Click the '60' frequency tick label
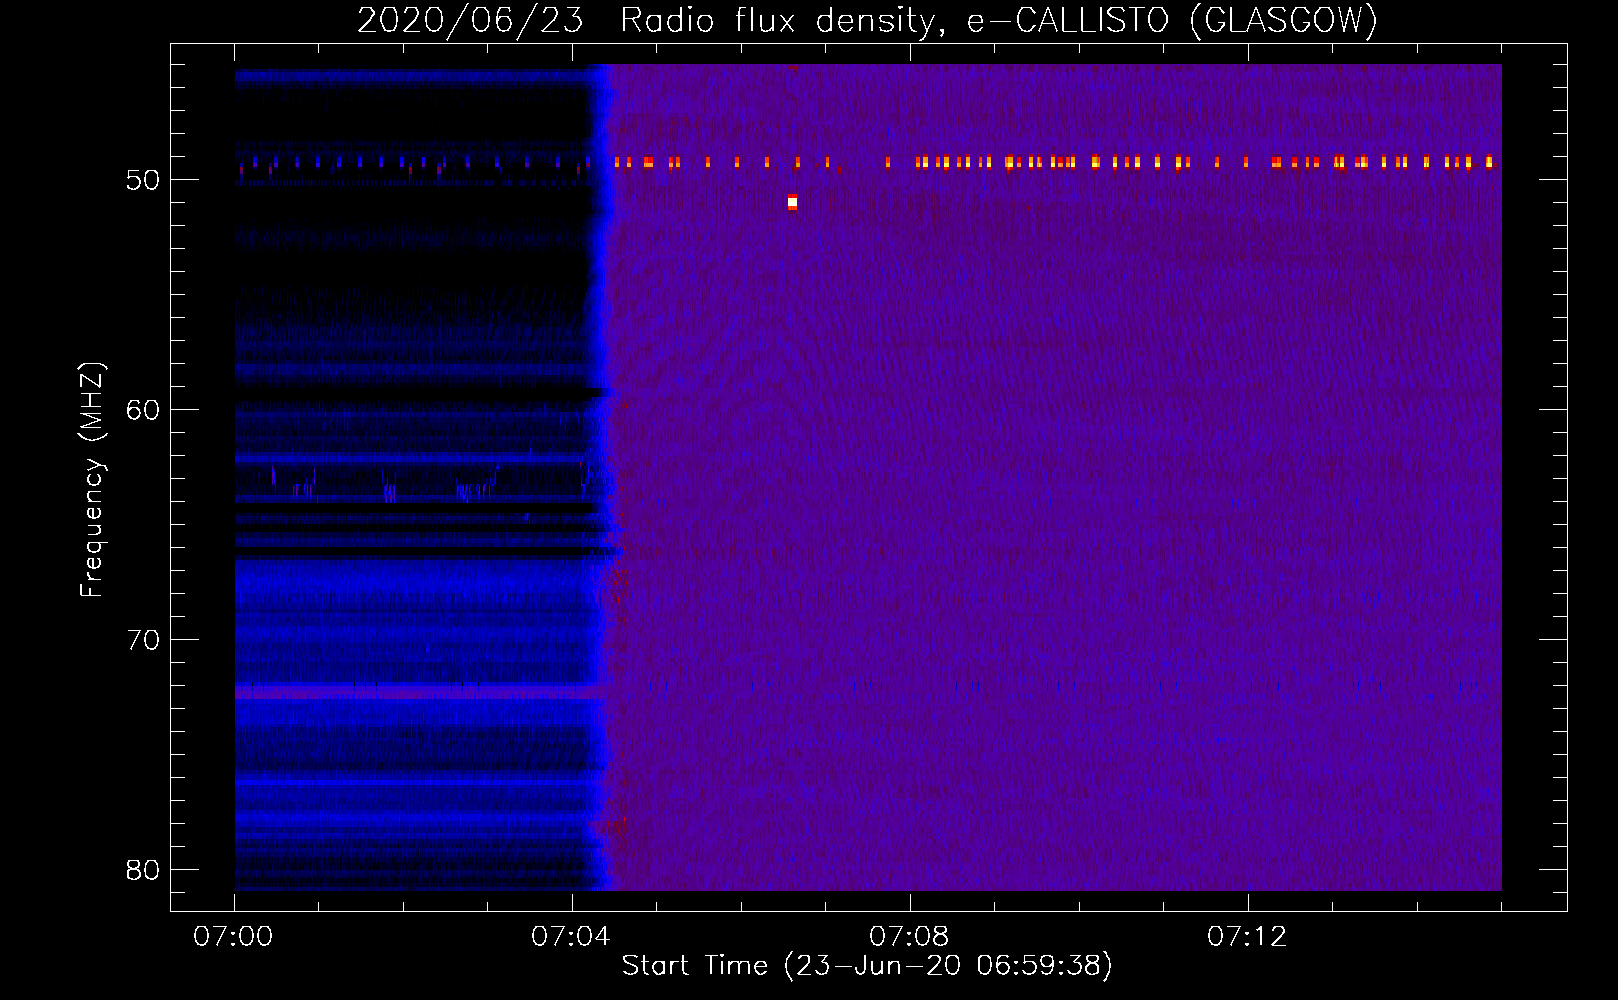Screen dimensions: 1618x1000 coord(143,410)
